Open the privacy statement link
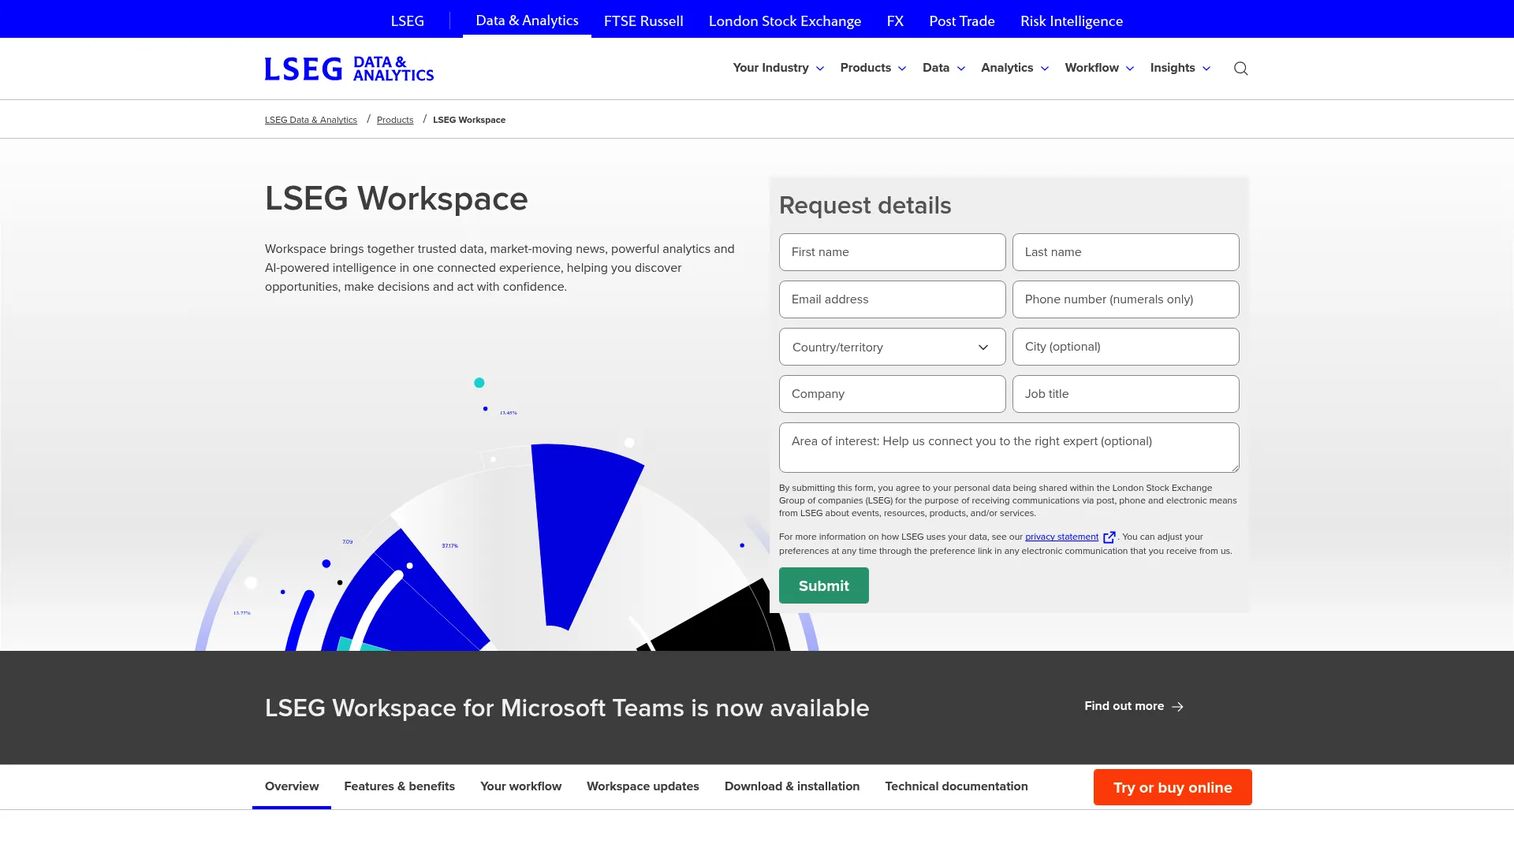The width and height of the screenshot is (1514, 851). (1062, 537)
